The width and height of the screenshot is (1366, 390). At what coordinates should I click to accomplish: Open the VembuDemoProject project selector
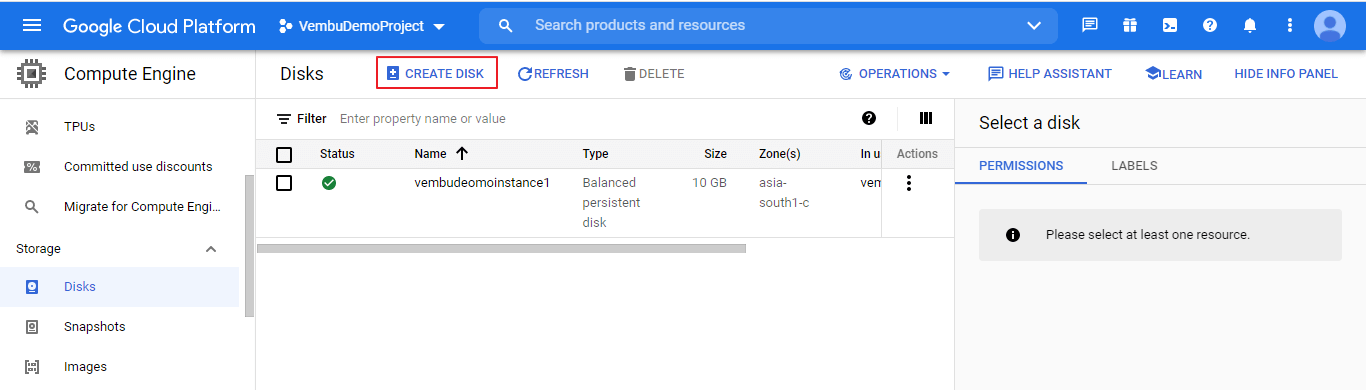point(363,26)
